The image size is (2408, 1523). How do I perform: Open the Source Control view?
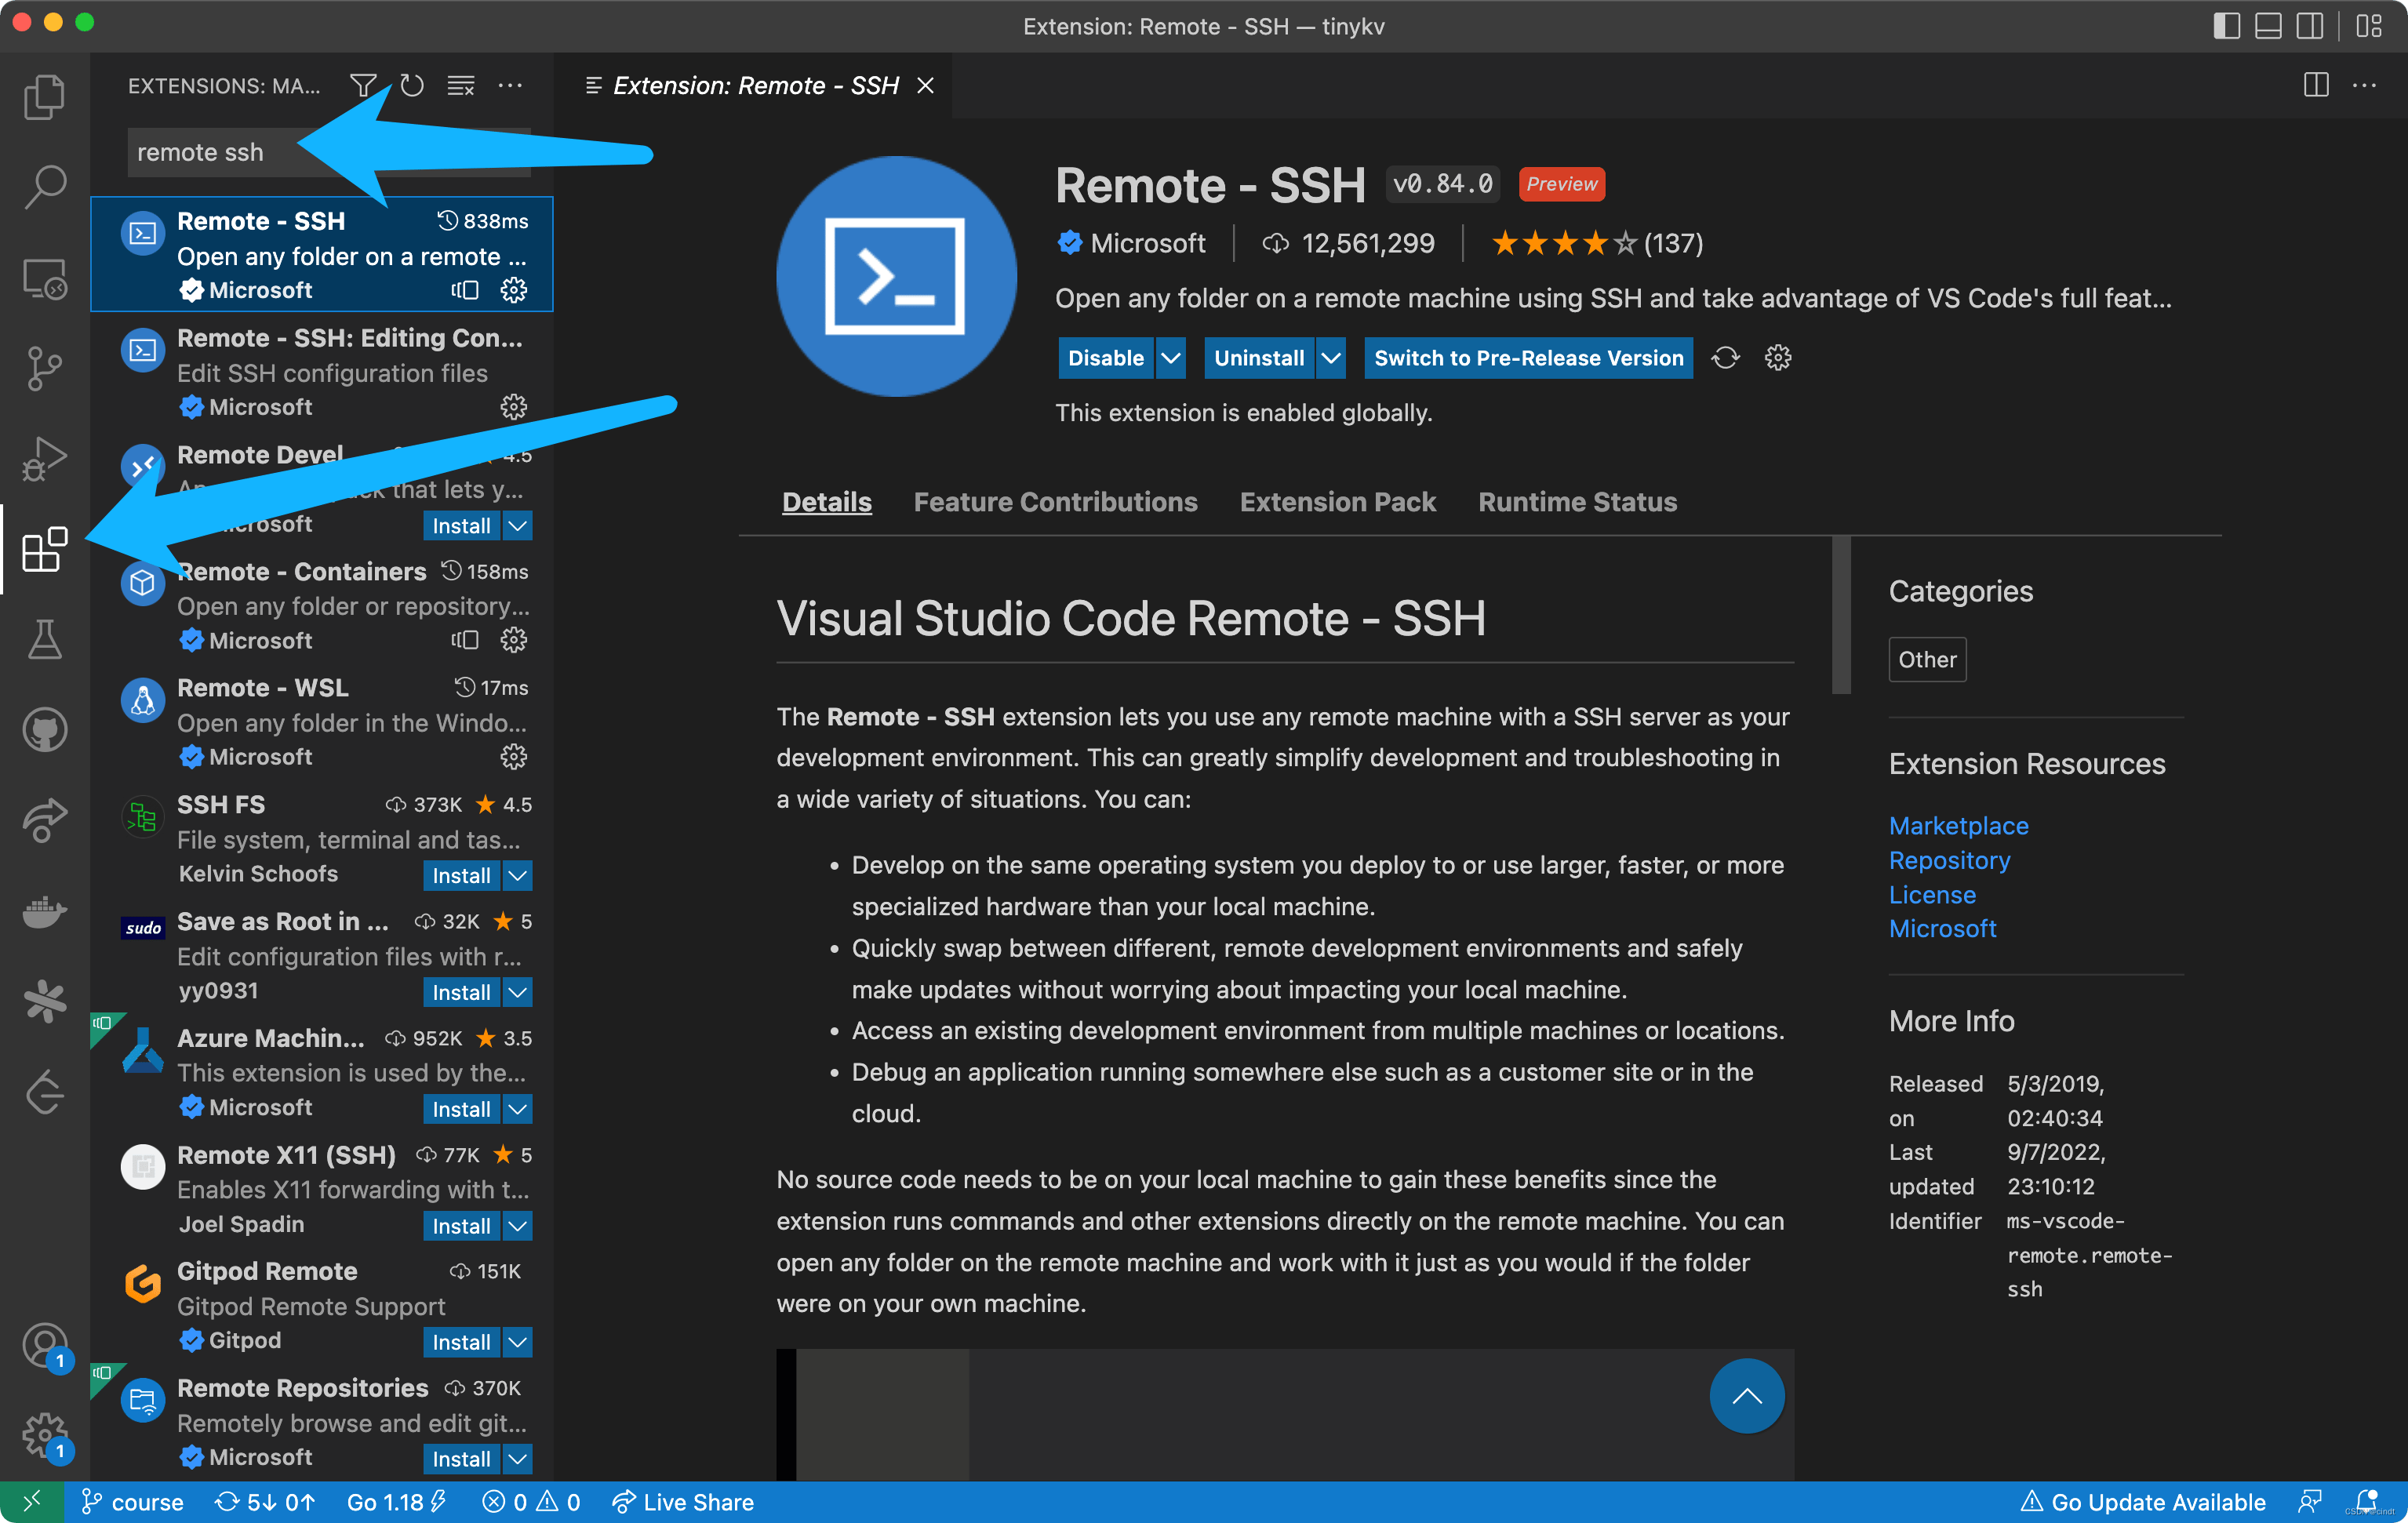(44, 368)
